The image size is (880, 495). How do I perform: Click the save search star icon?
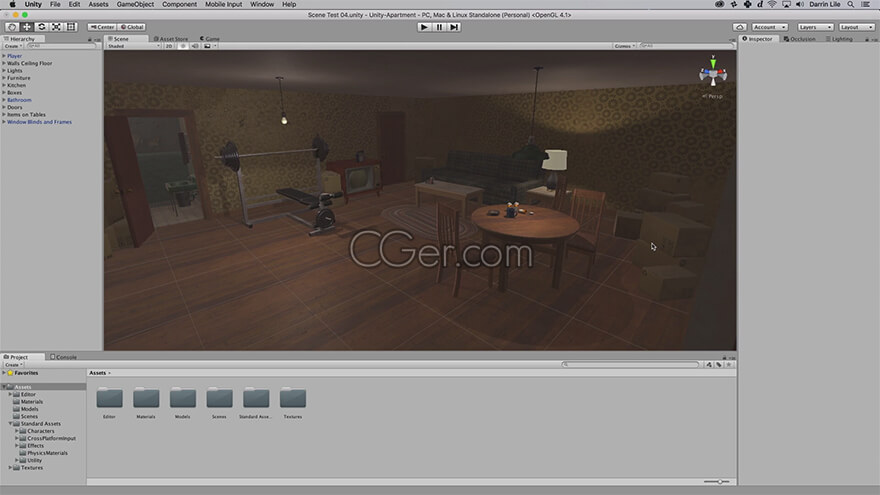point(729,365)
